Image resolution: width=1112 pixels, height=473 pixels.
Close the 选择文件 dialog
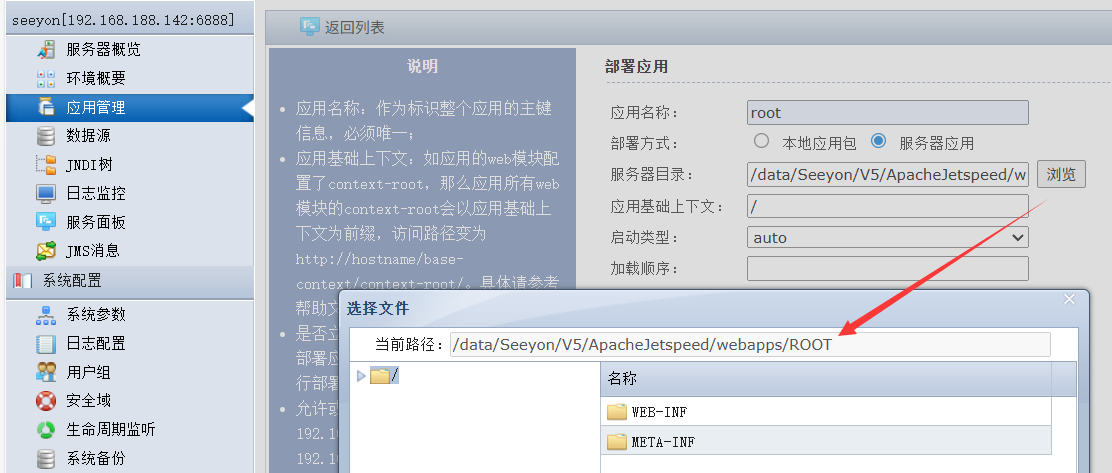1069,300
